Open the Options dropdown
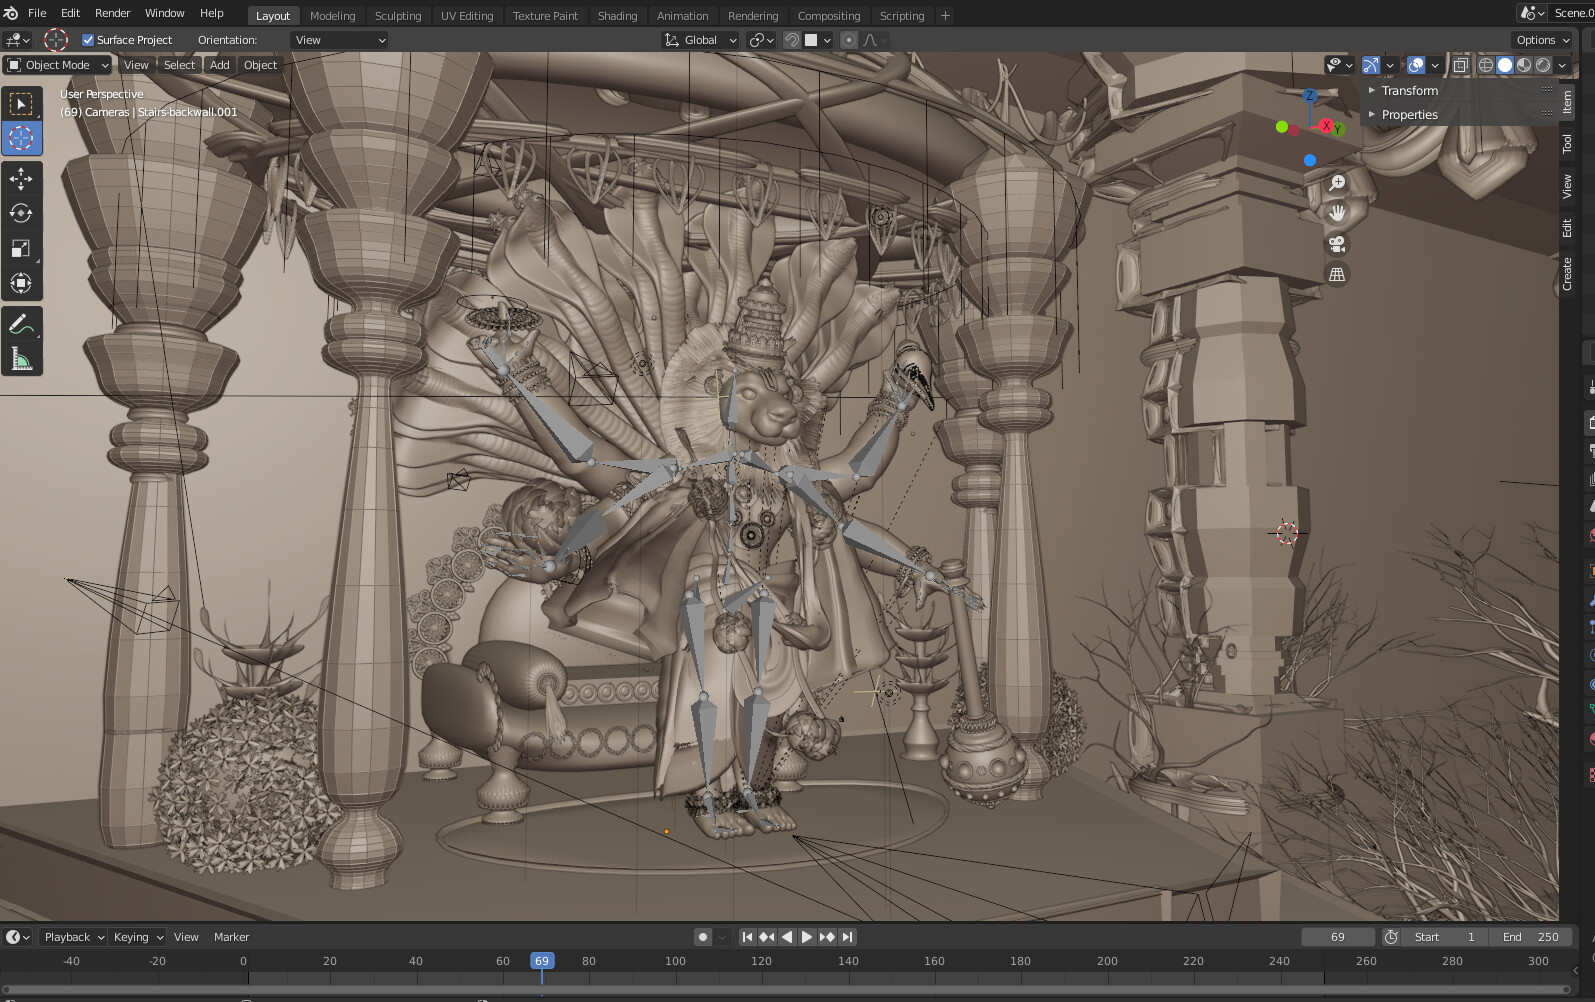Viewport: 1595px width, 1002px height. click(x=1542, y=40)
